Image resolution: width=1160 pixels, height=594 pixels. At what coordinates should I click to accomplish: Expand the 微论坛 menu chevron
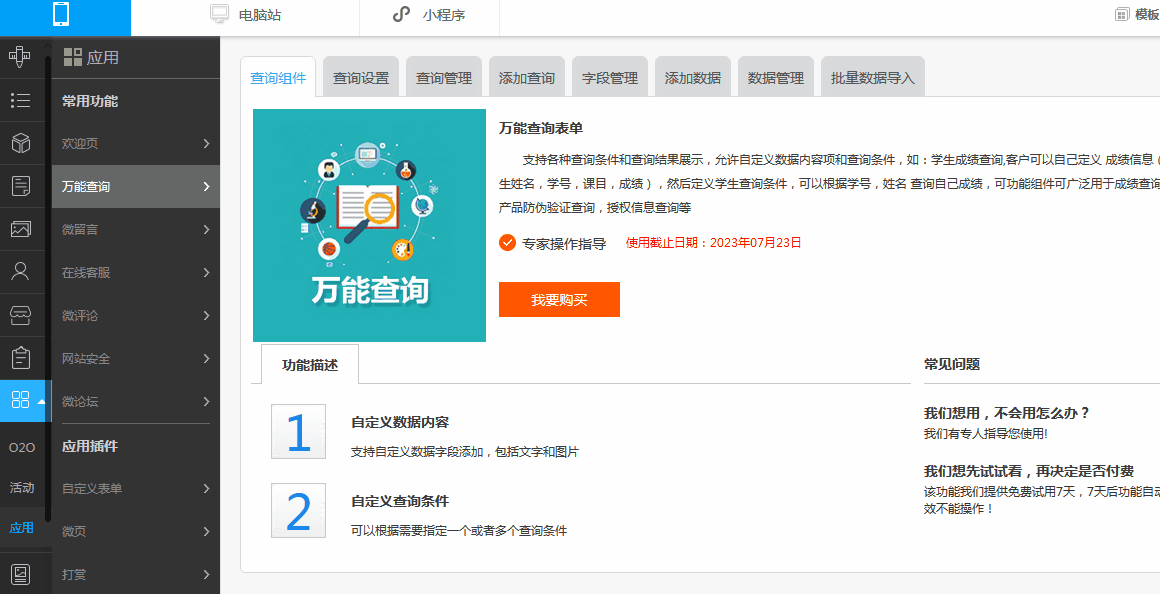pos(206,402)
